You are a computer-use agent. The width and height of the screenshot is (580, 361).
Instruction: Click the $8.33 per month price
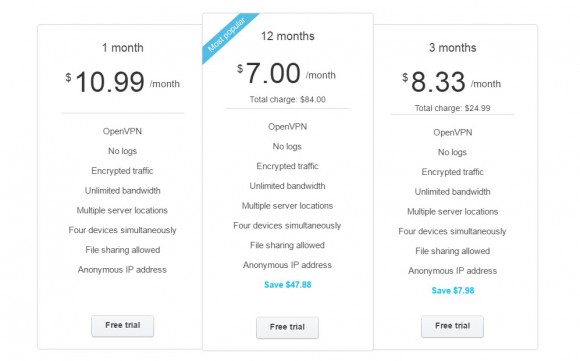452,82
